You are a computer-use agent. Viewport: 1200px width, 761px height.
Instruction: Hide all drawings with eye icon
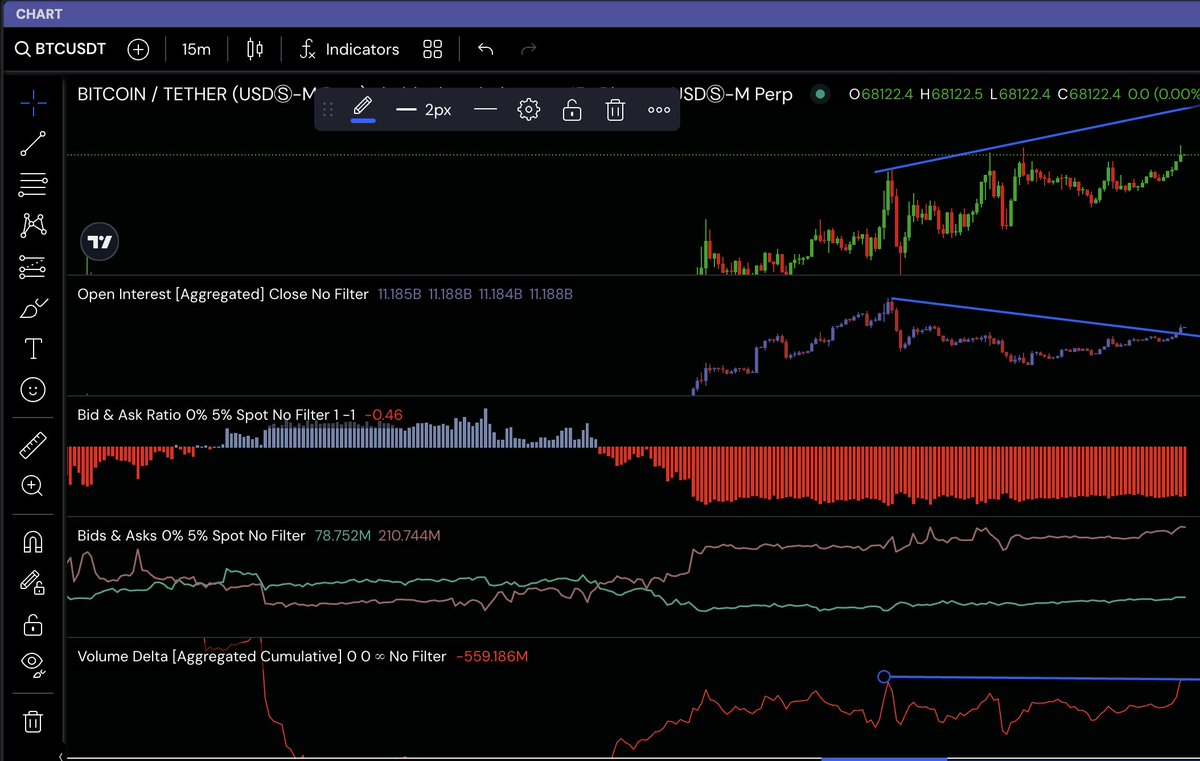click(x=33, y=664)
